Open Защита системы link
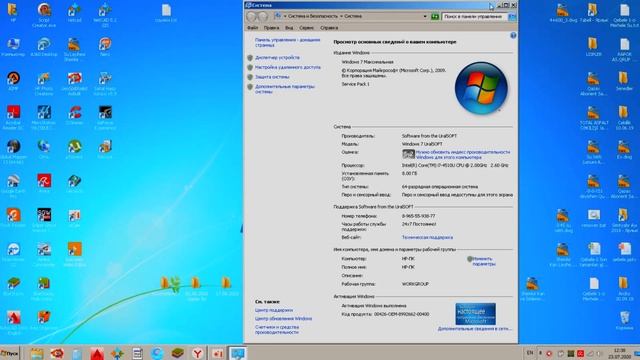 click(x=272, y=77)
